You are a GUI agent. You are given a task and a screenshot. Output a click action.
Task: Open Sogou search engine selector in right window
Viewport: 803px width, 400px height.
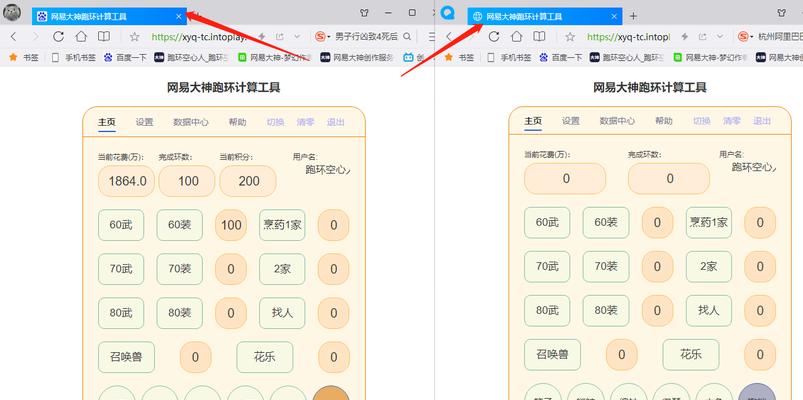coord(746,37)
